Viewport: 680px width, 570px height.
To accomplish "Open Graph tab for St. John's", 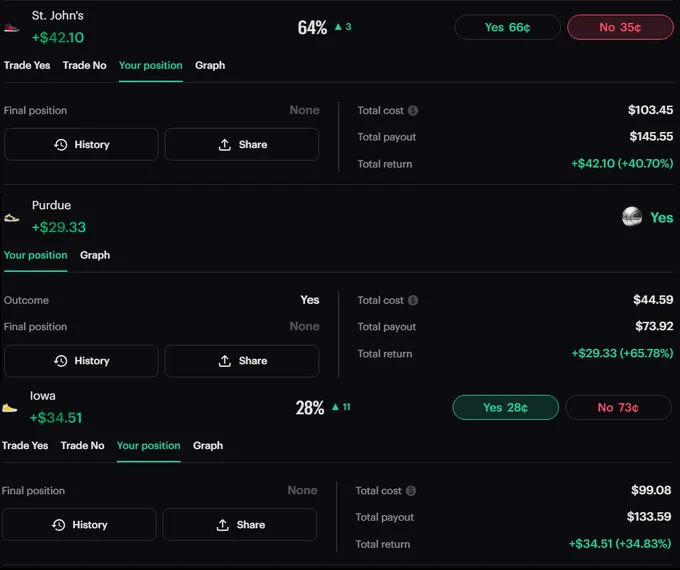I will [x=210, y=66].
